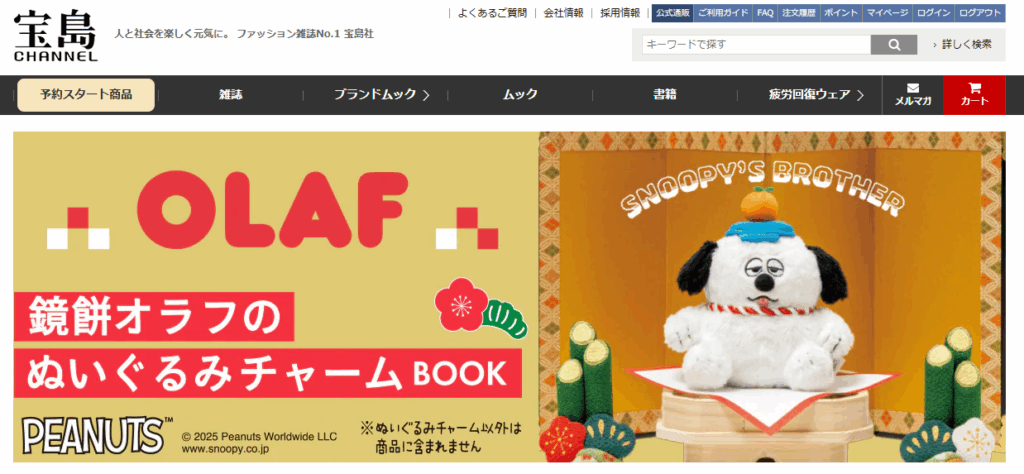The height and width of the screenshot is (474, 1024).
Task: Click the 予約スタート商品 button
Action: click(x=86, y=95)
